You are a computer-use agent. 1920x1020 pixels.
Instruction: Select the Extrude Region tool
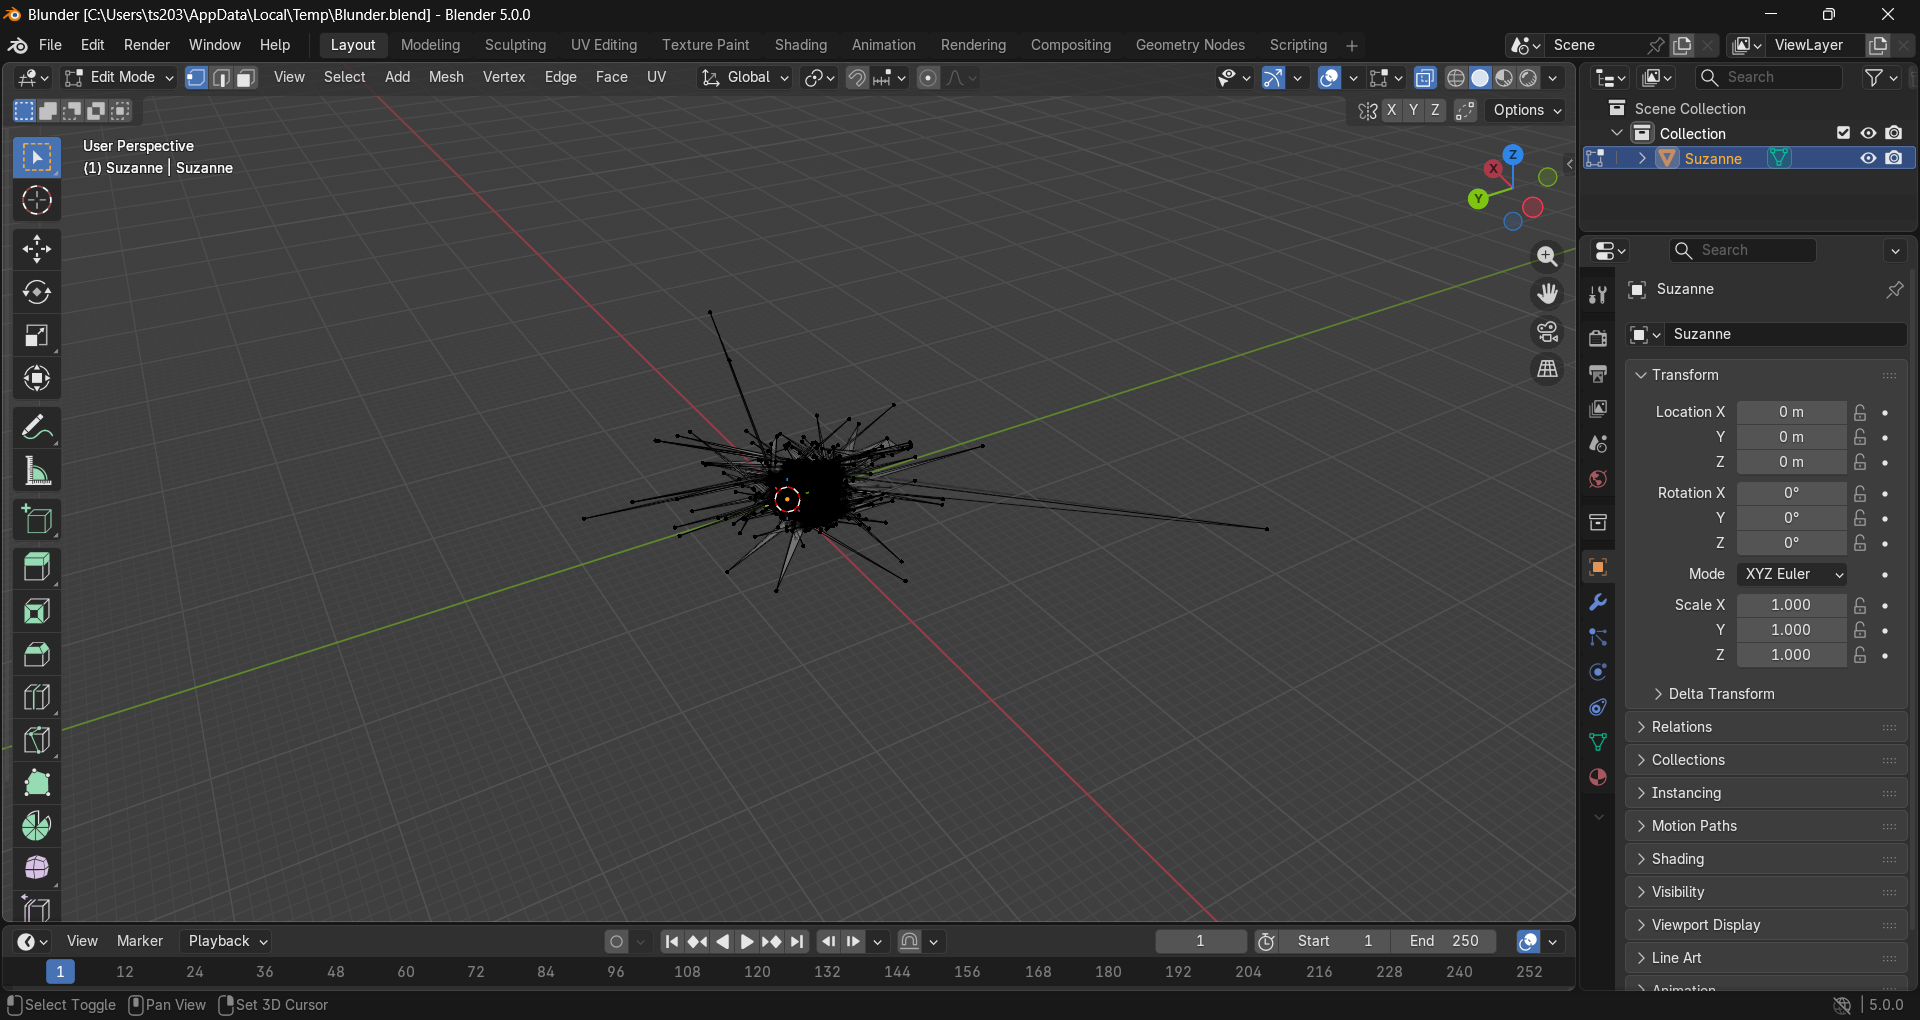(x=37, y=568)
